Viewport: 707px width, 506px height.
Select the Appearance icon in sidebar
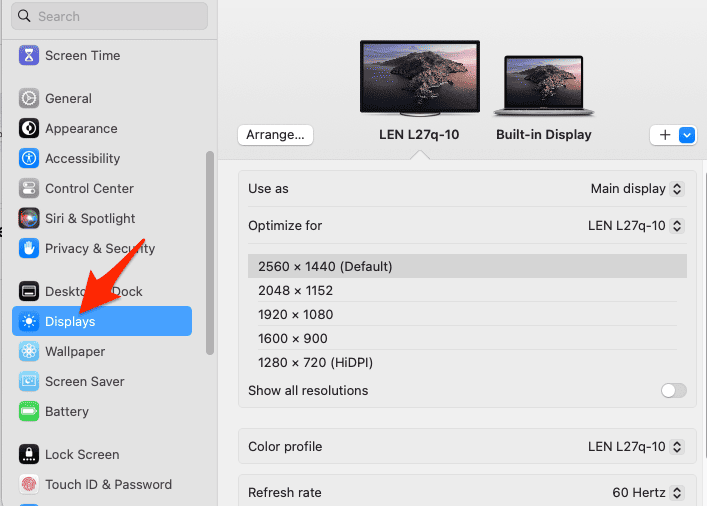coord(29,129)
